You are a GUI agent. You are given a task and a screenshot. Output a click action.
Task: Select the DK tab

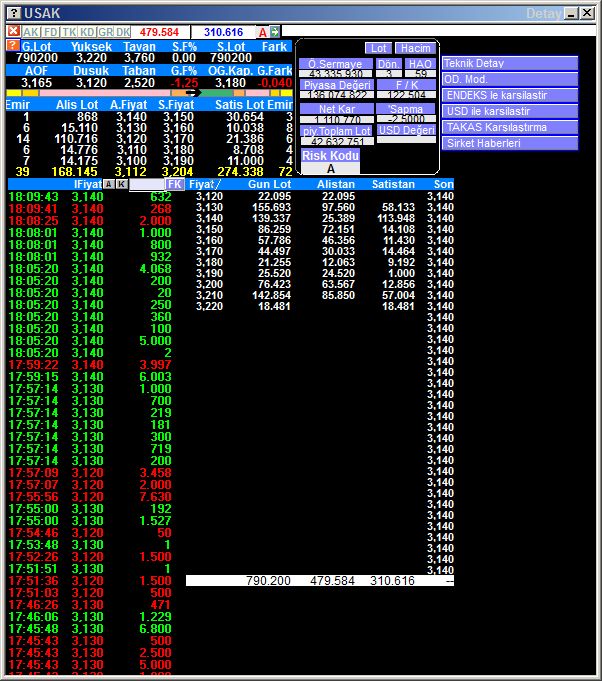pos(123,32)
